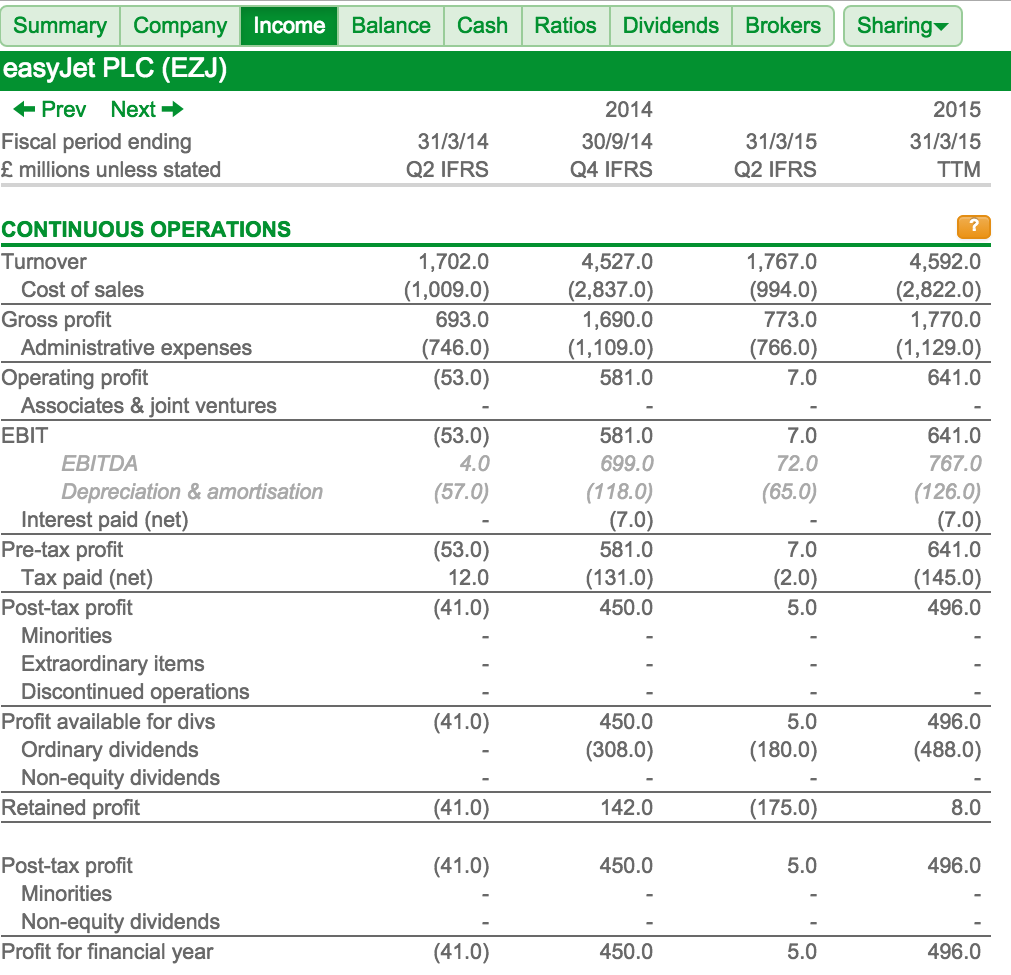The width and height of the screenshot is (1011, 975).
Task: Open the Sharing dropdown
Action: pos(902,26)
